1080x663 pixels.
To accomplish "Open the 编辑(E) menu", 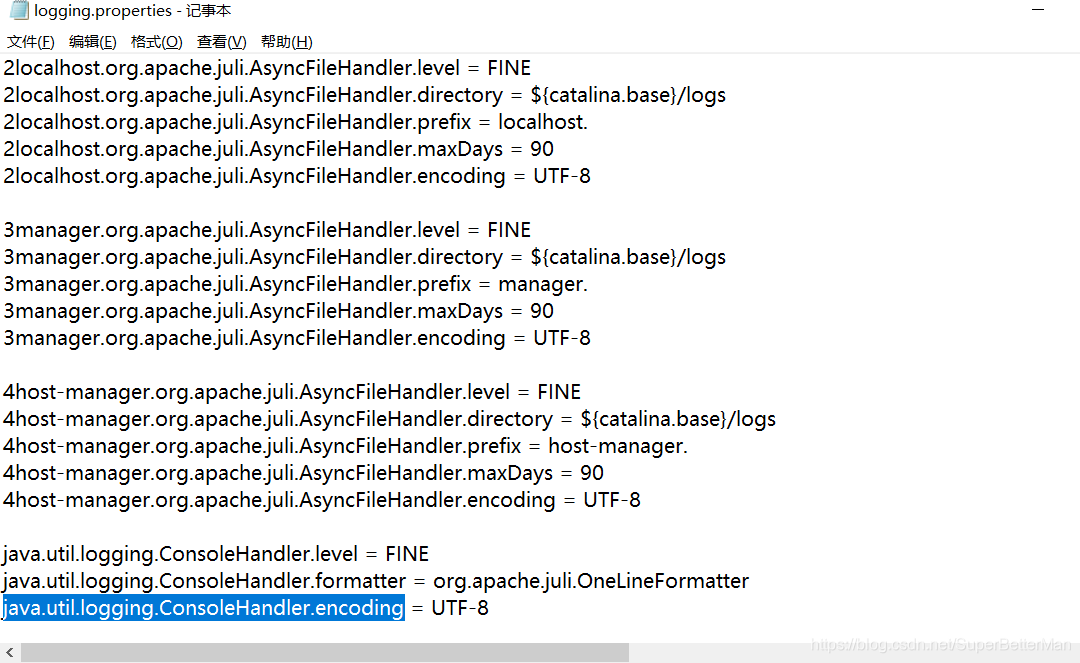I will point(92,42).
